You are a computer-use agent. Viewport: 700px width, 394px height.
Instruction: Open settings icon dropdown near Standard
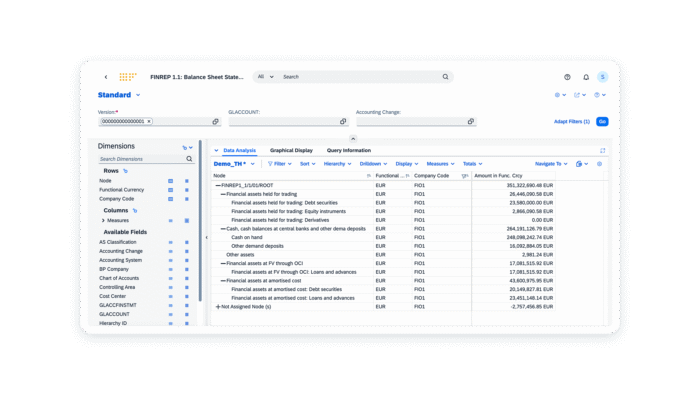pyautogui.click(x=560, y=95)
